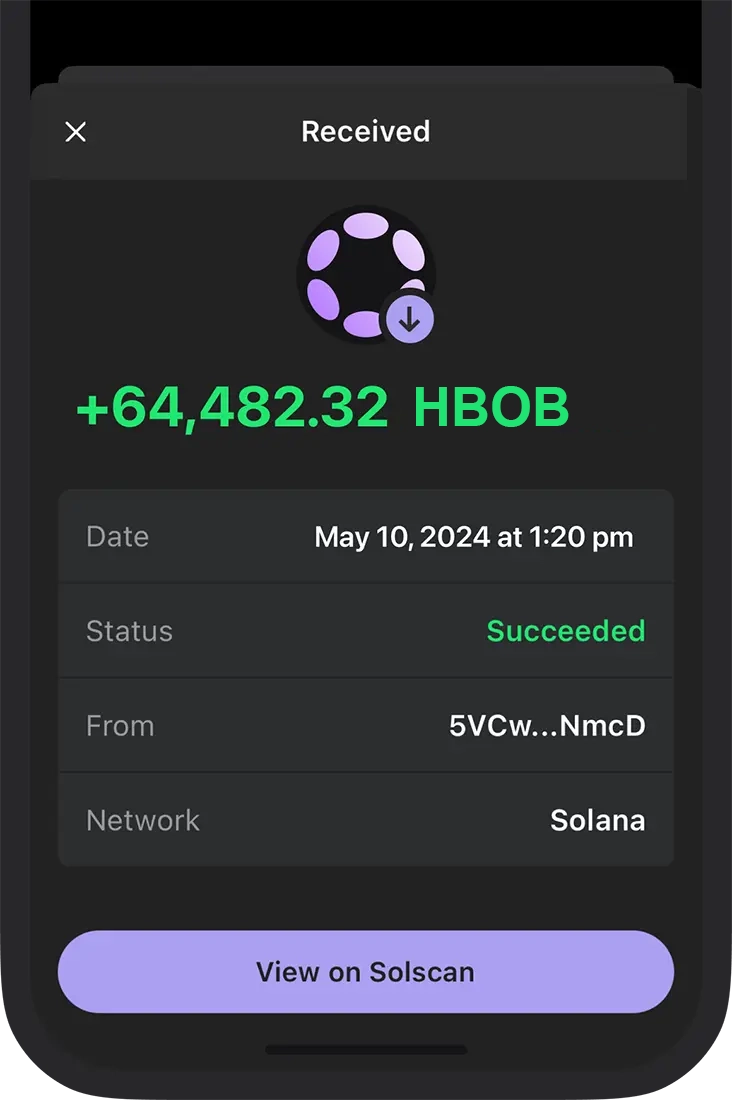Screen dimensions: 732x1100
Task: Tap the Solana network value
Action: click(x=597, y=821)
